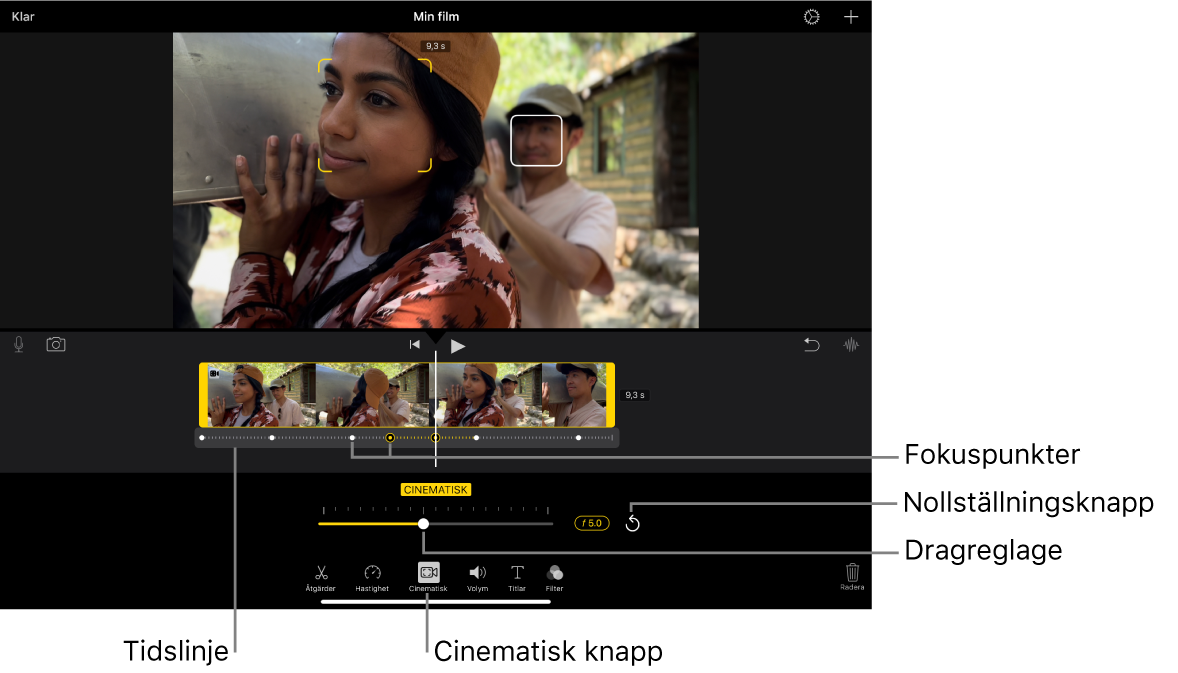Image resolution: width=1178 pixels, height=673 pixels.
Task: Open Hastighet speed tool
Action: point(372,578)
